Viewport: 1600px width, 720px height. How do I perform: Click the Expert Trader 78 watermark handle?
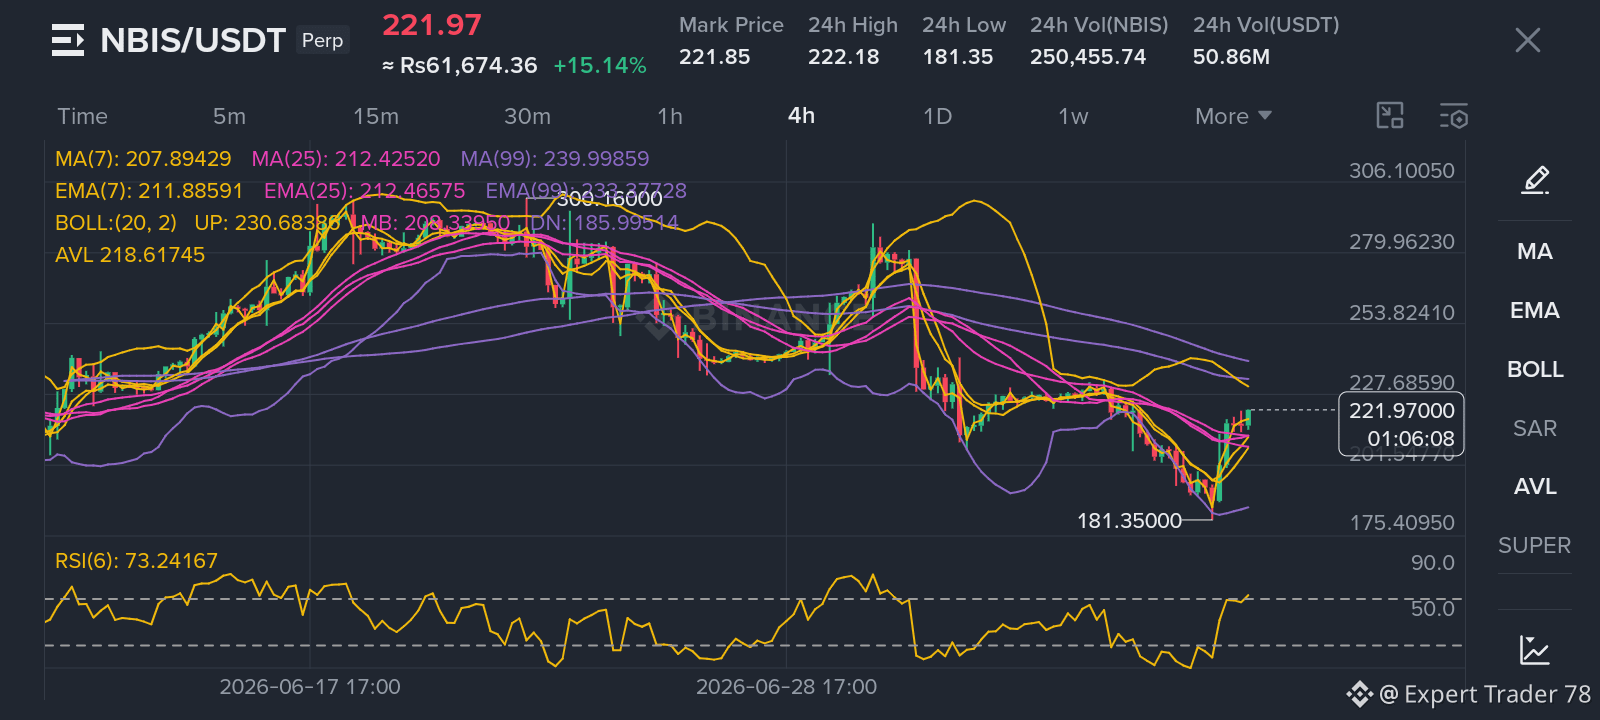[x=1485, y=694]
